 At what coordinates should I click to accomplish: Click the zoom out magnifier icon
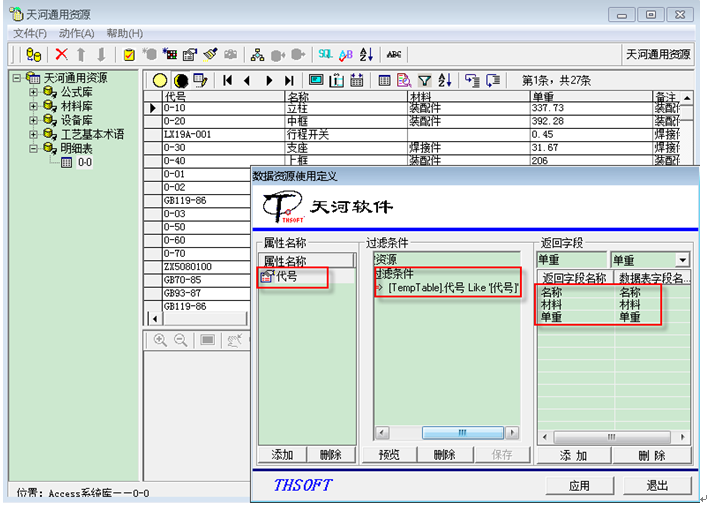tap(181, 340)
